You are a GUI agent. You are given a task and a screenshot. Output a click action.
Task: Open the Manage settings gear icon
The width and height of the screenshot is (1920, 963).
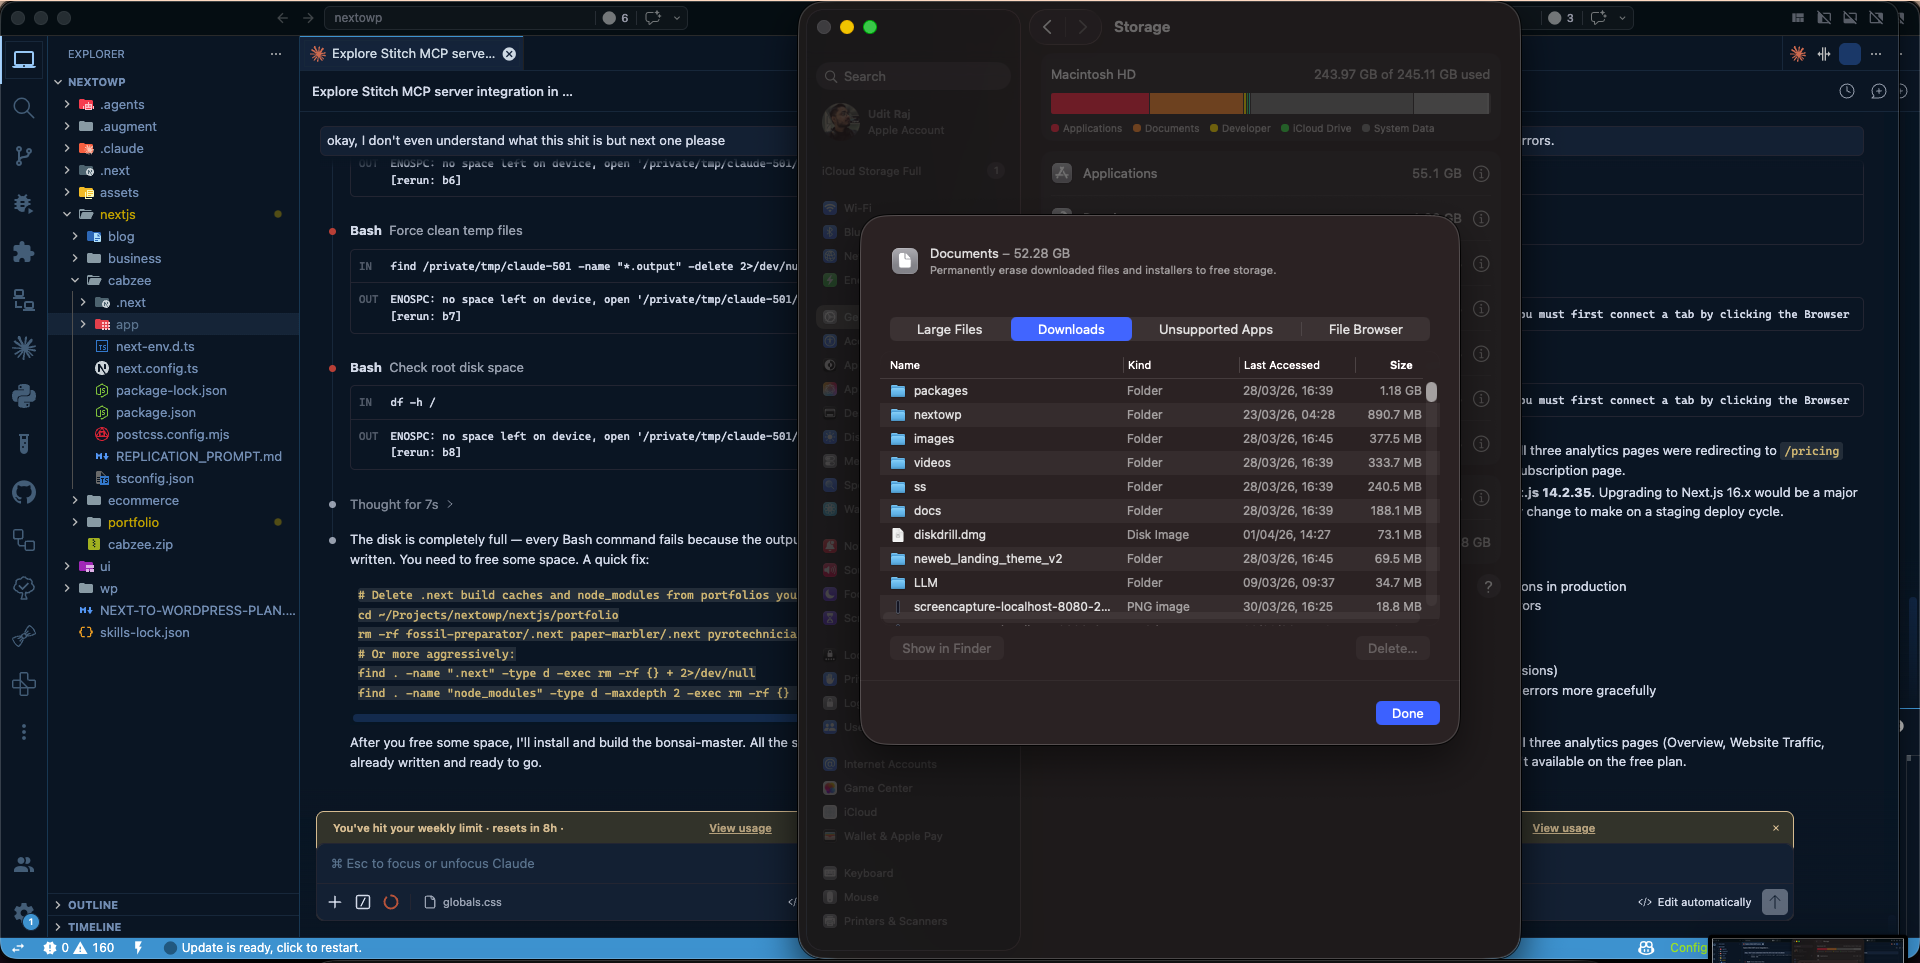click(24, 912)
